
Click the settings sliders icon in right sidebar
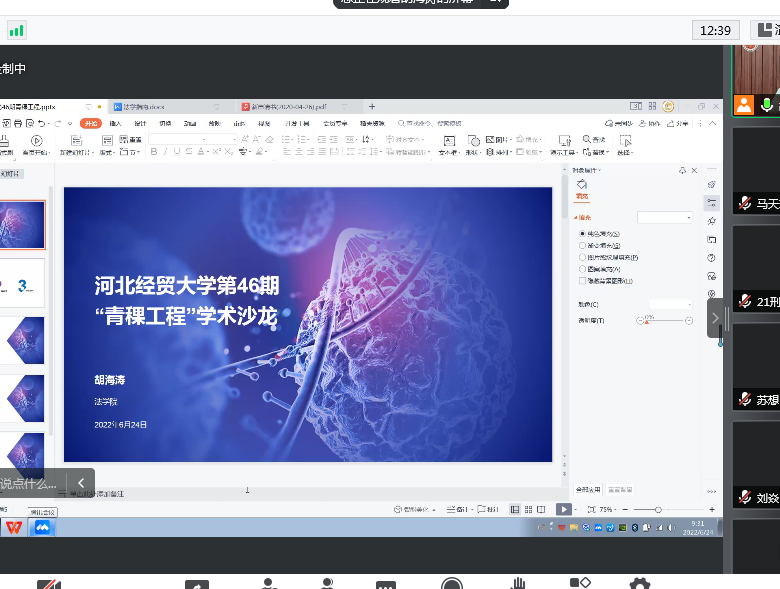coord(712,202)
